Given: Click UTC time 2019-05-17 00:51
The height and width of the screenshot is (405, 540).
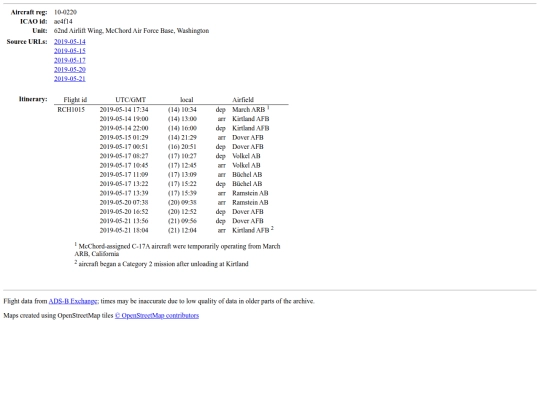Looking at the screenshot, I should 124,147.
